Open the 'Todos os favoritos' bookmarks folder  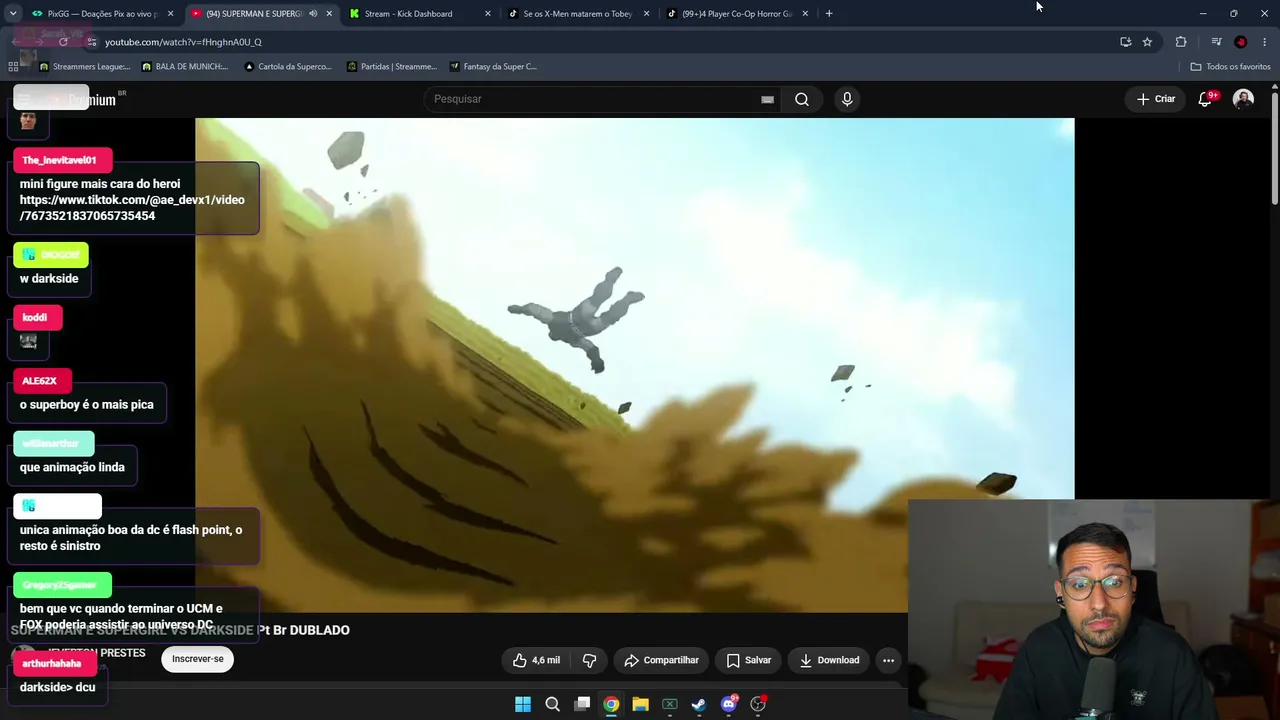[x=1230, y=67]
